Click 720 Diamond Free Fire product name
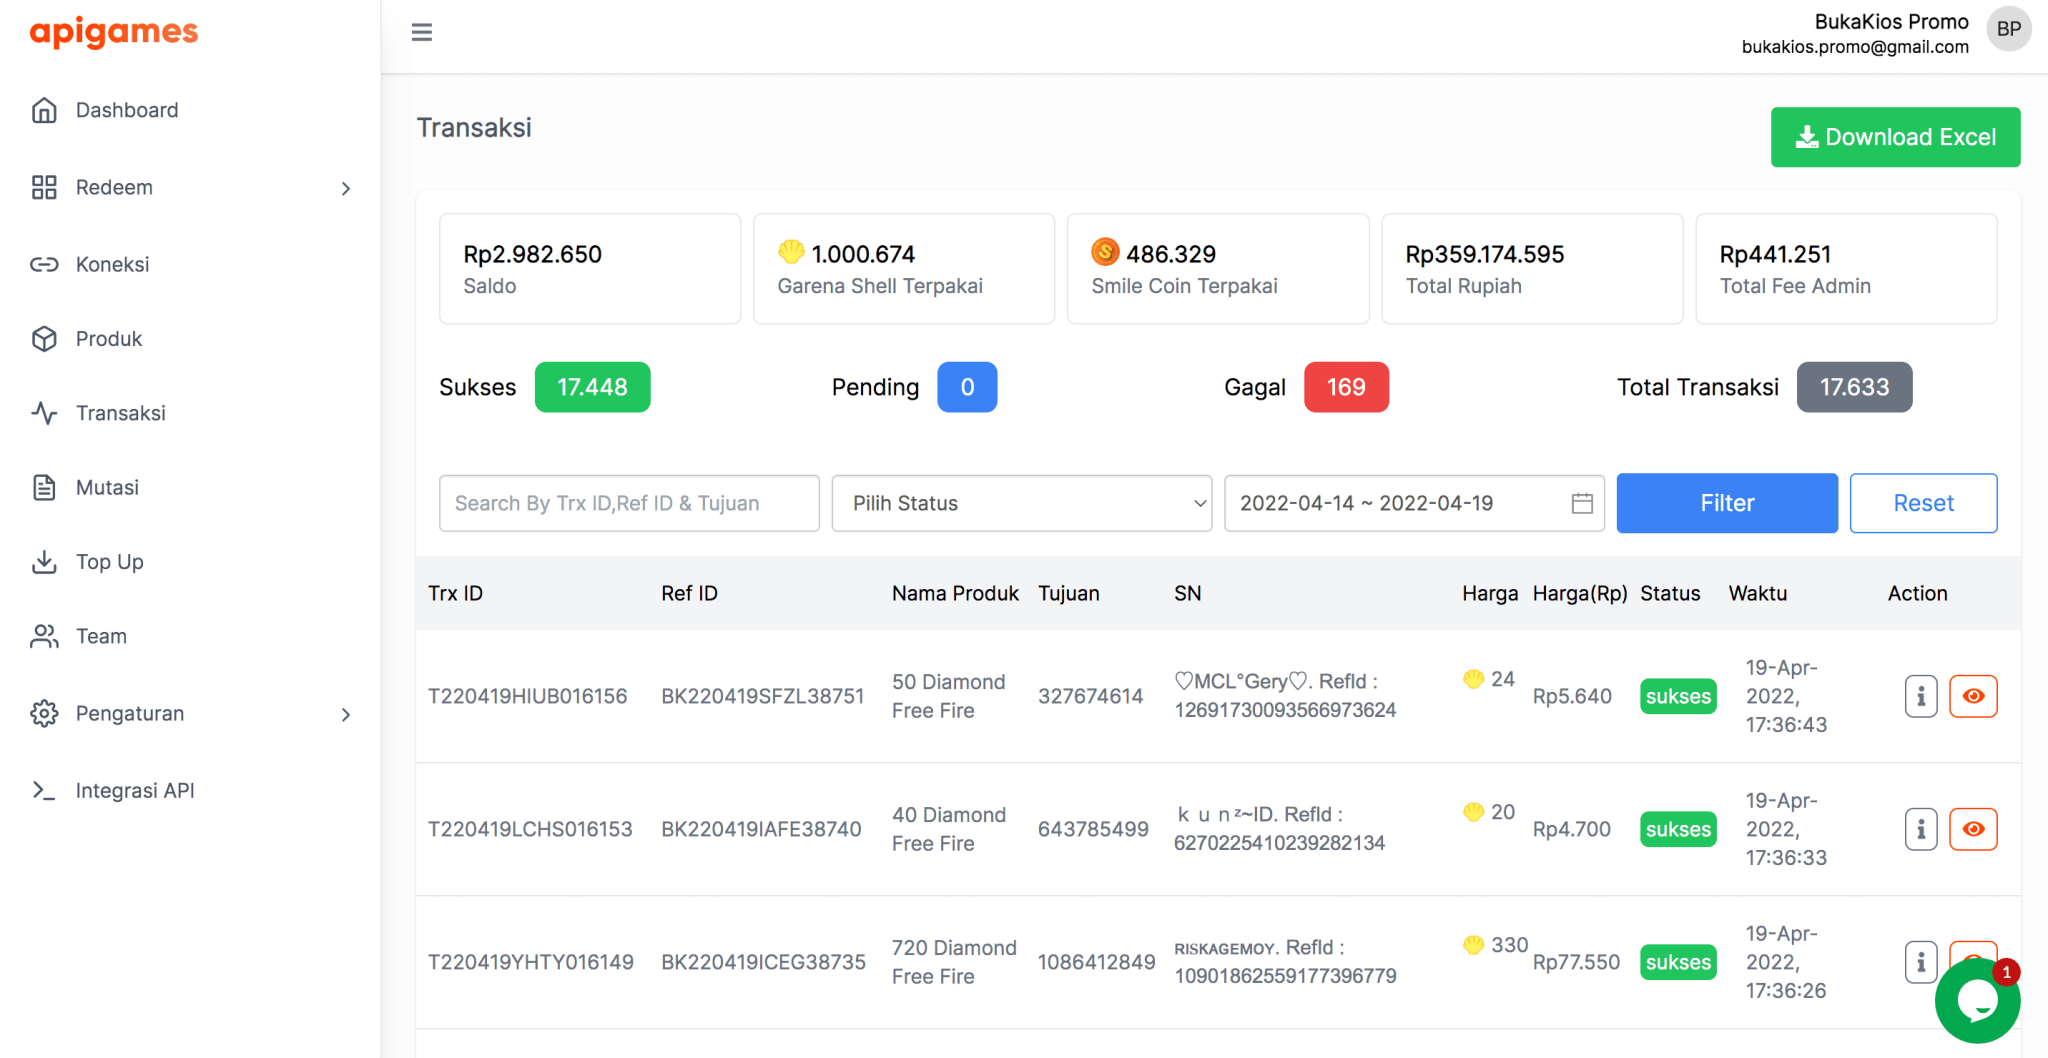2048x1058 pixels. point(954,962)
